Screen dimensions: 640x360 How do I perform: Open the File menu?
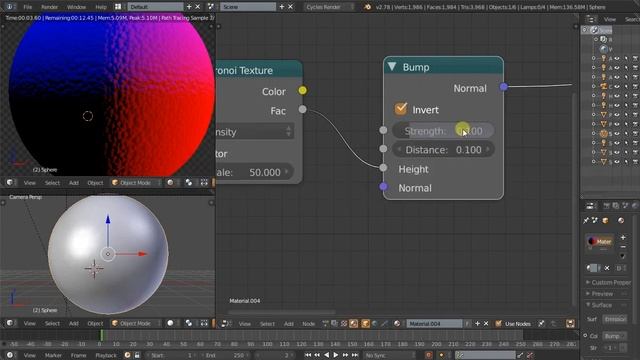click(x=27, y=7)
